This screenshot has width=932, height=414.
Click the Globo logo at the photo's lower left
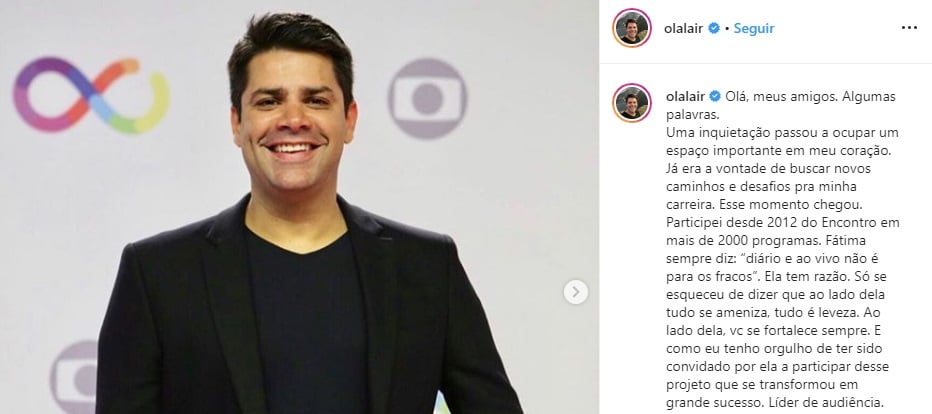(74, 378)
